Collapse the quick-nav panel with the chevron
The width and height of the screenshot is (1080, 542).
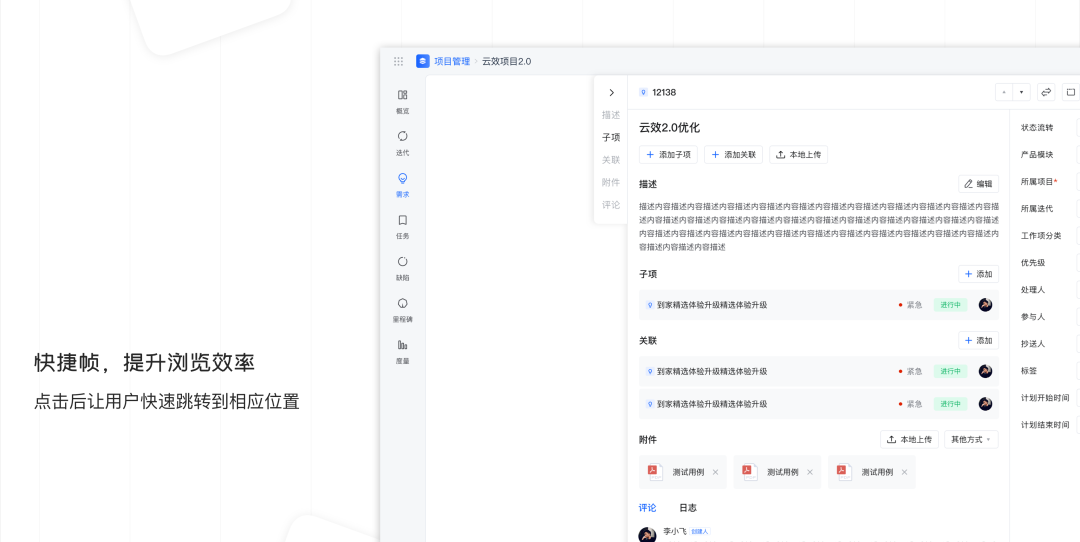point(611,92)
